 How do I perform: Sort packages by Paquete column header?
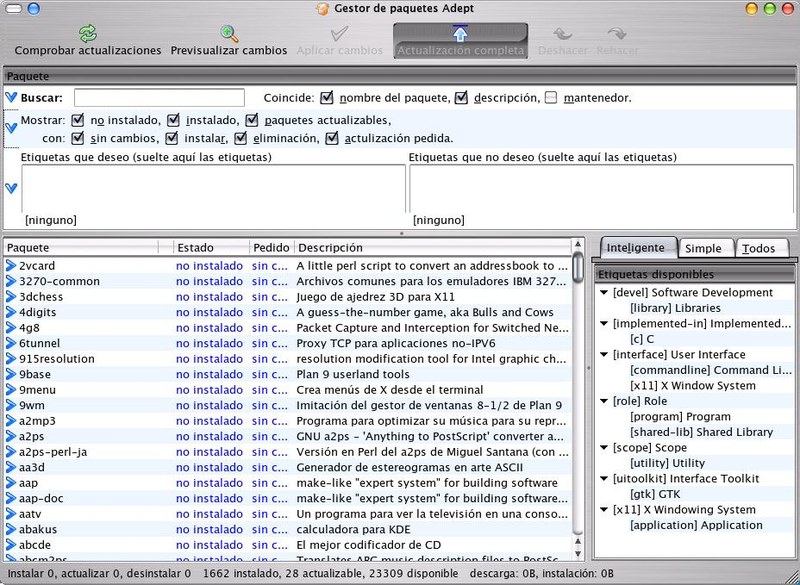click(x=82, y=248)
